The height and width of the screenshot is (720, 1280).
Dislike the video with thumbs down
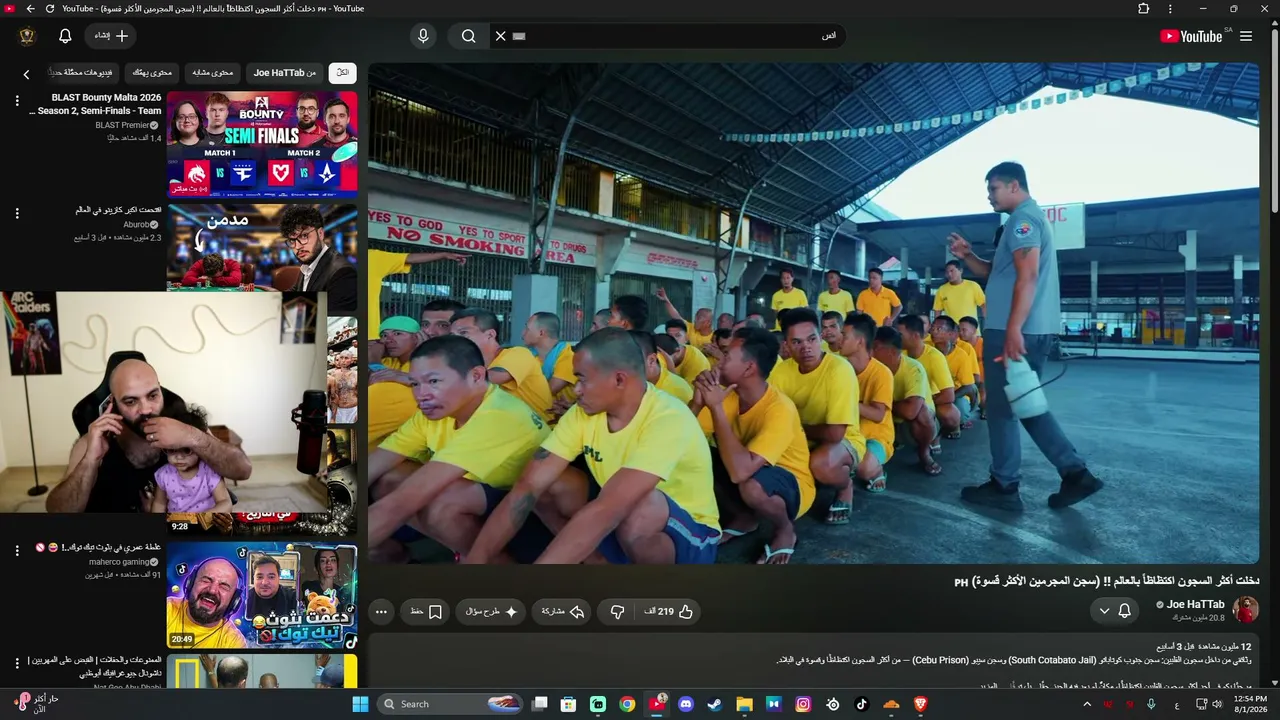point(617,612)
